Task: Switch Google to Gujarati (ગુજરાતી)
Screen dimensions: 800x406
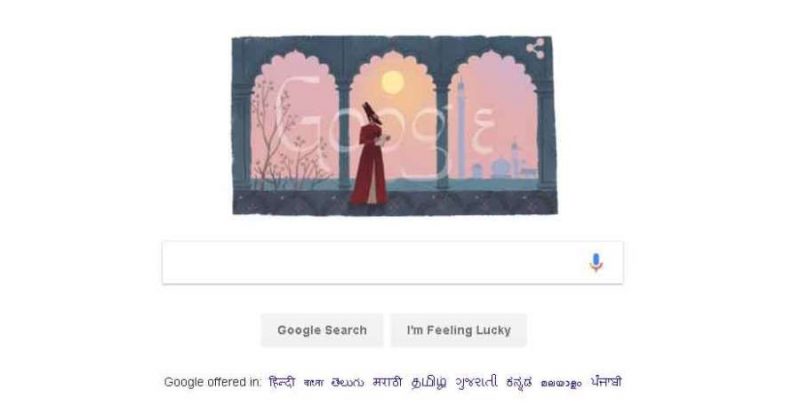Action: tap(477, 382)
